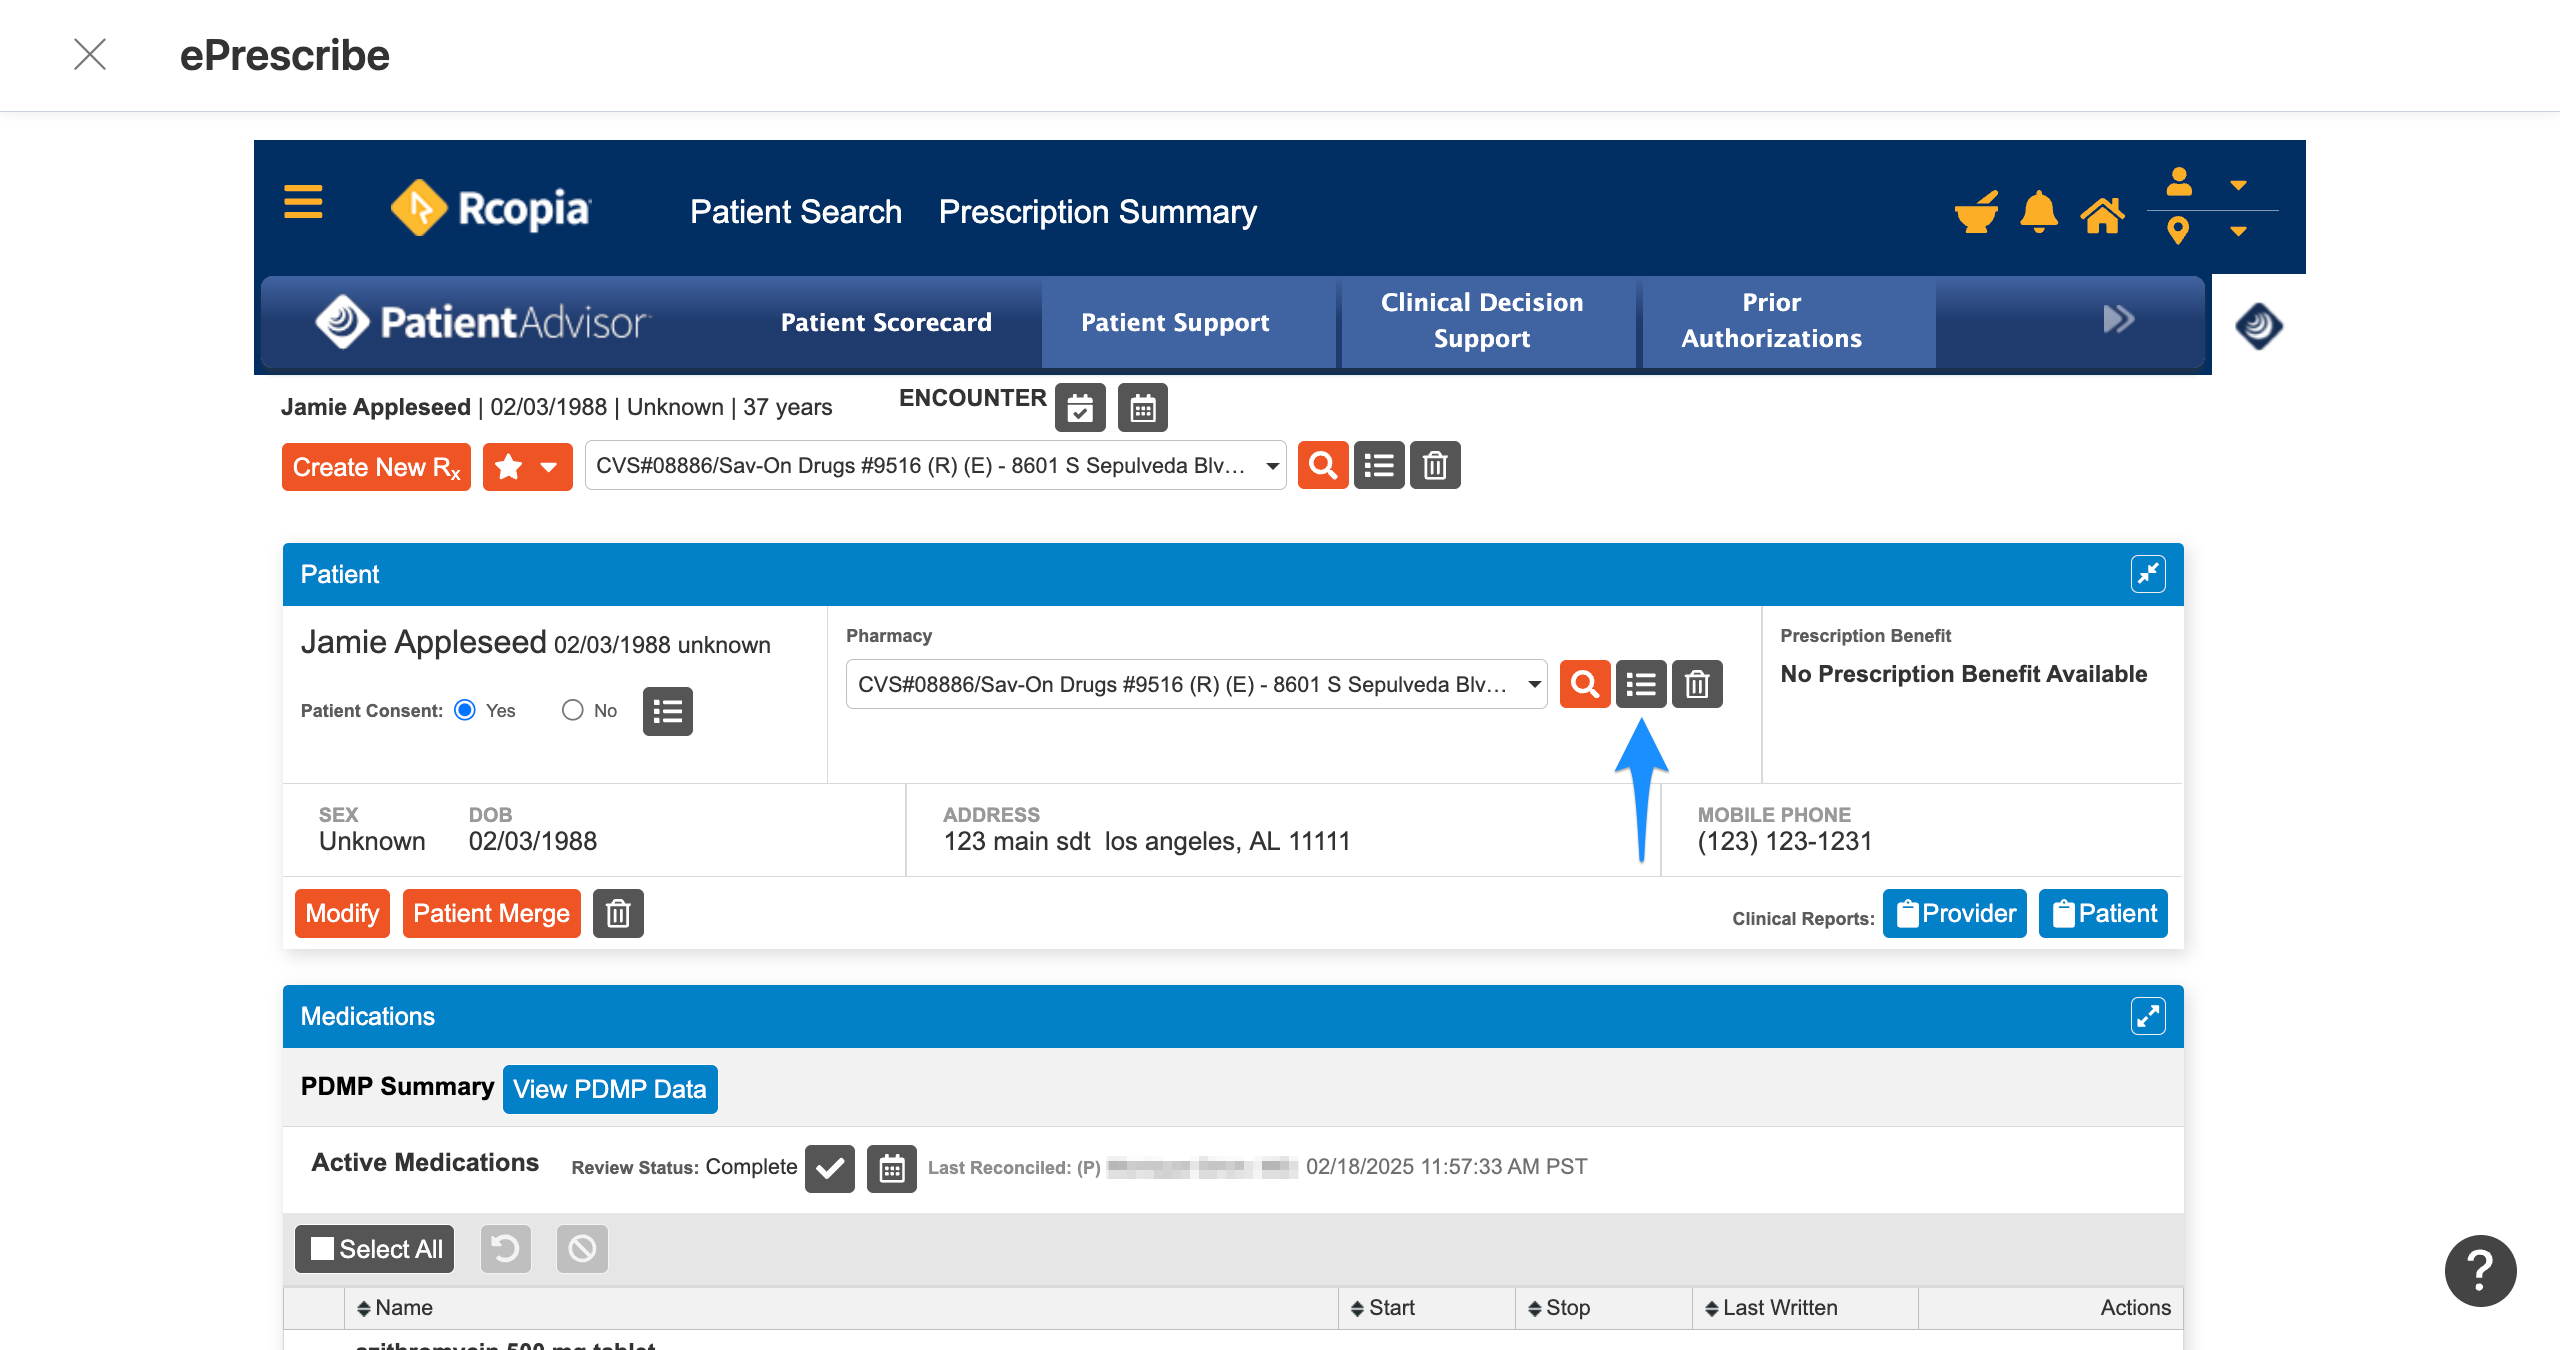The width and height of the screenshot is (2560, 1350).
Task: Expand the location dropdown arrow
Action: [x=2239, y=231]
